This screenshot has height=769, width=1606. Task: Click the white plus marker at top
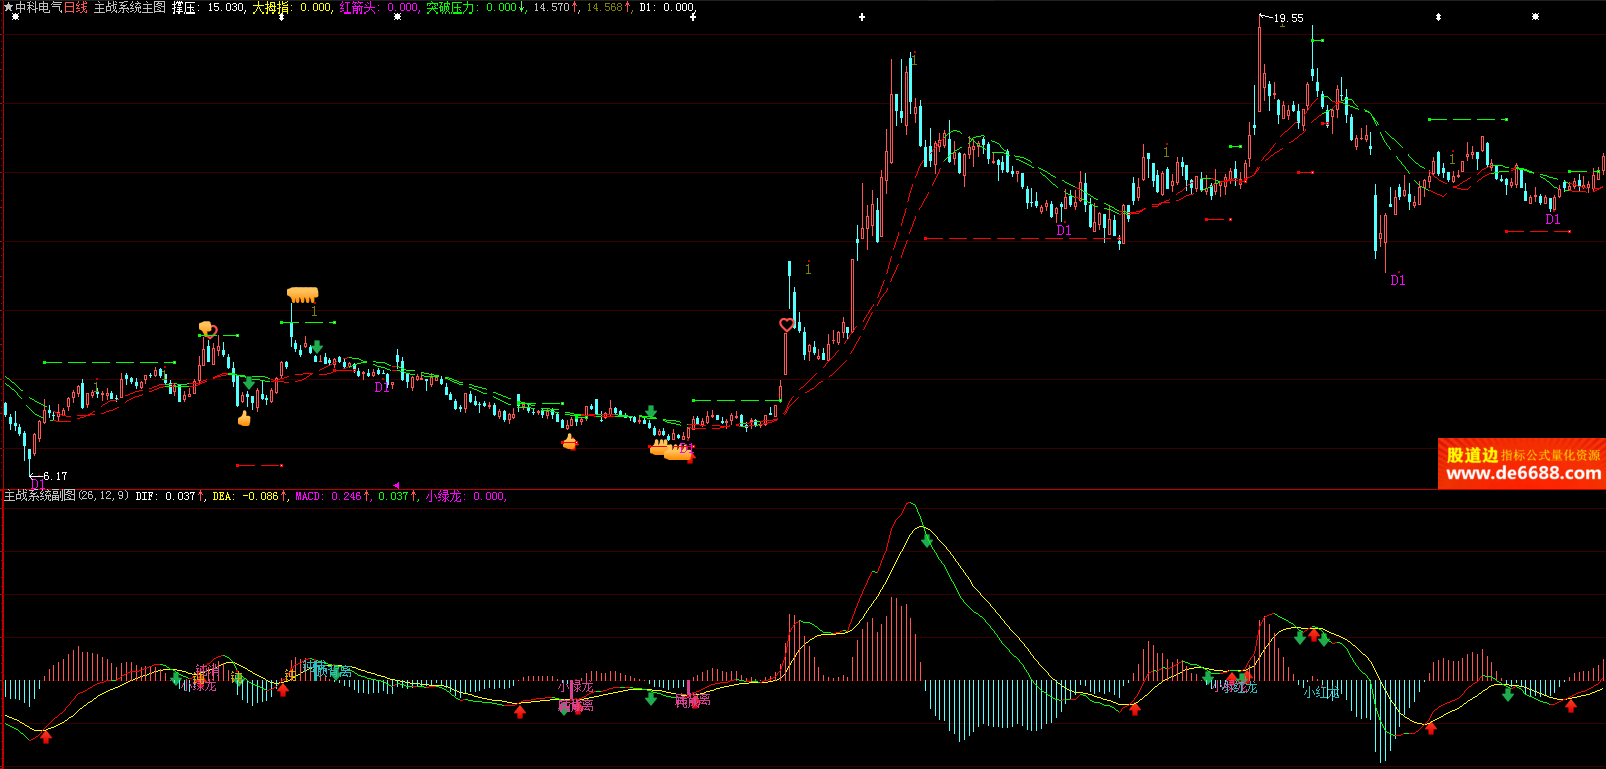(x=862, y=17)
